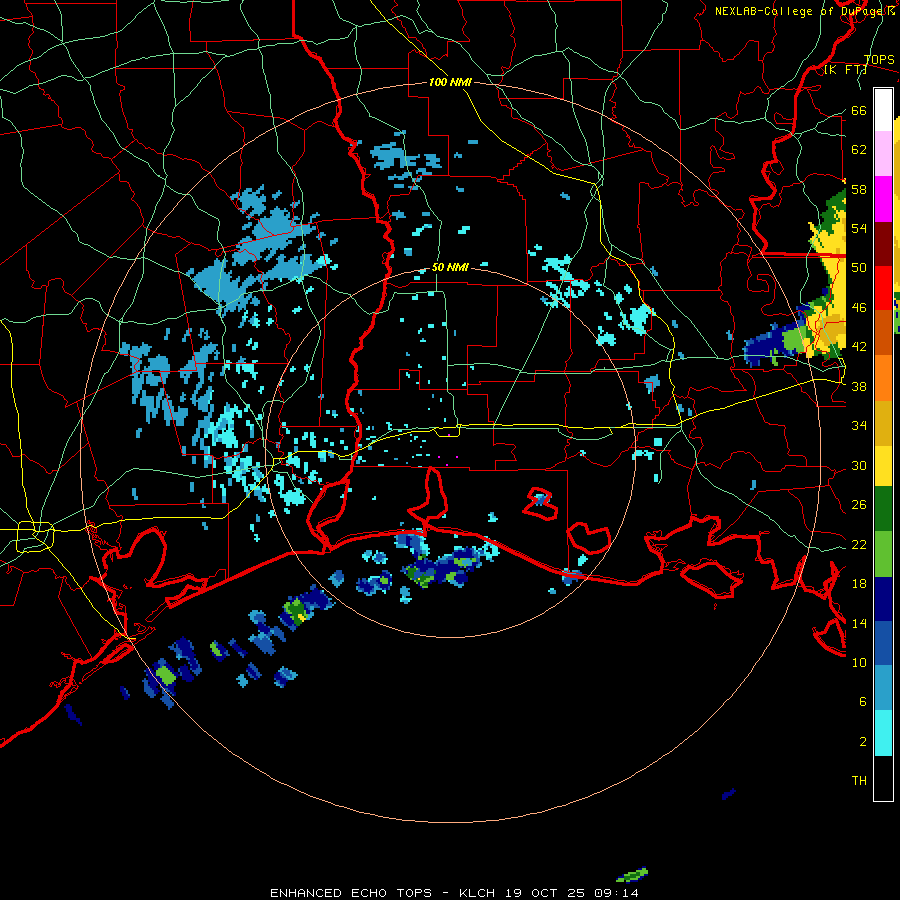Click the yellow 30 kft legend swatch

coord(883,465)
